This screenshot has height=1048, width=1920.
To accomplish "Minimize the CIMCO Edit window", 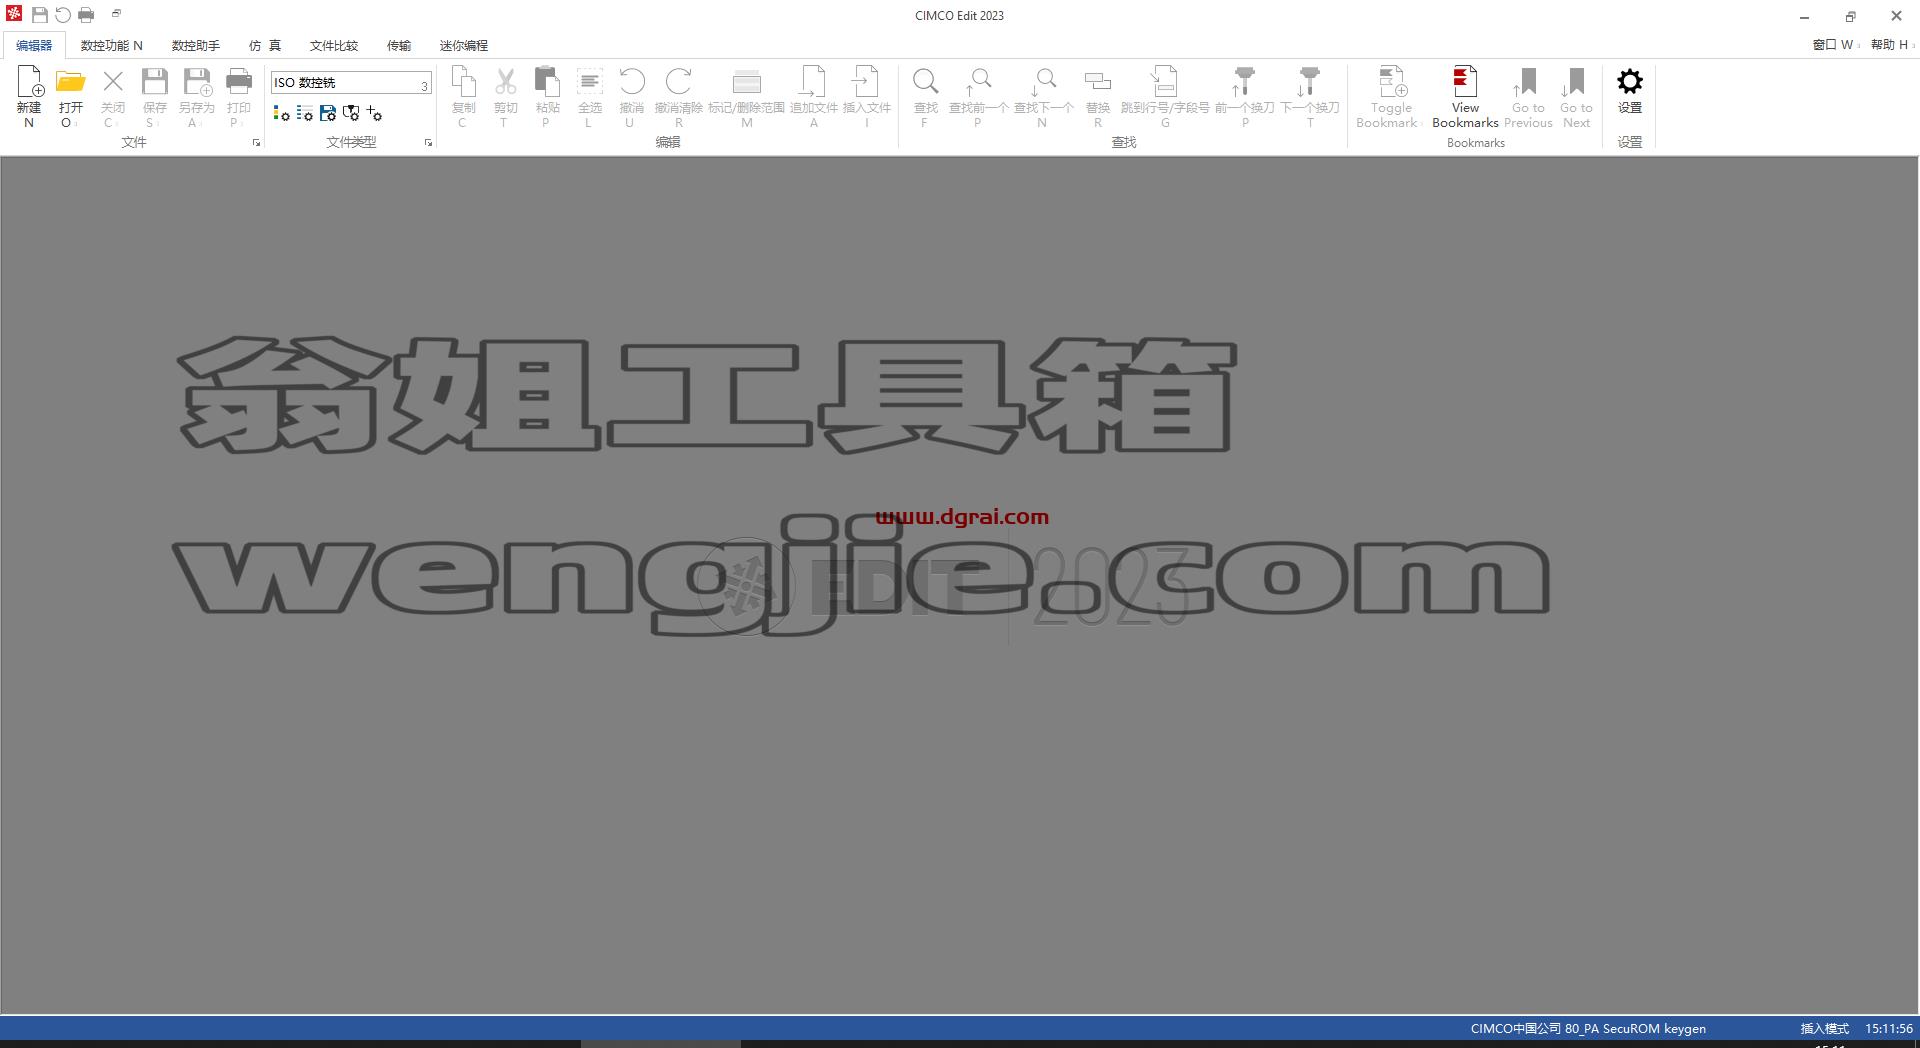I will coord(1805,16).
